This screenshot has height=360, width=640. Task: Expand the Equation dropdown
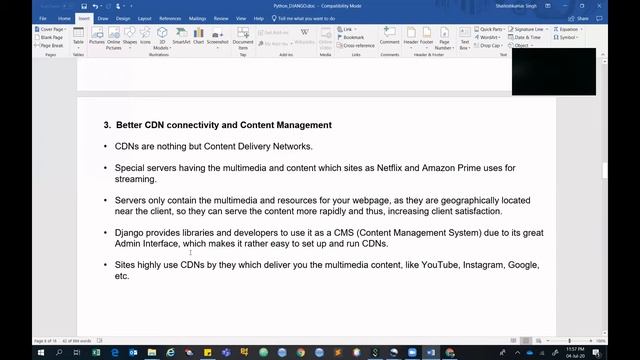click(582, 29)
